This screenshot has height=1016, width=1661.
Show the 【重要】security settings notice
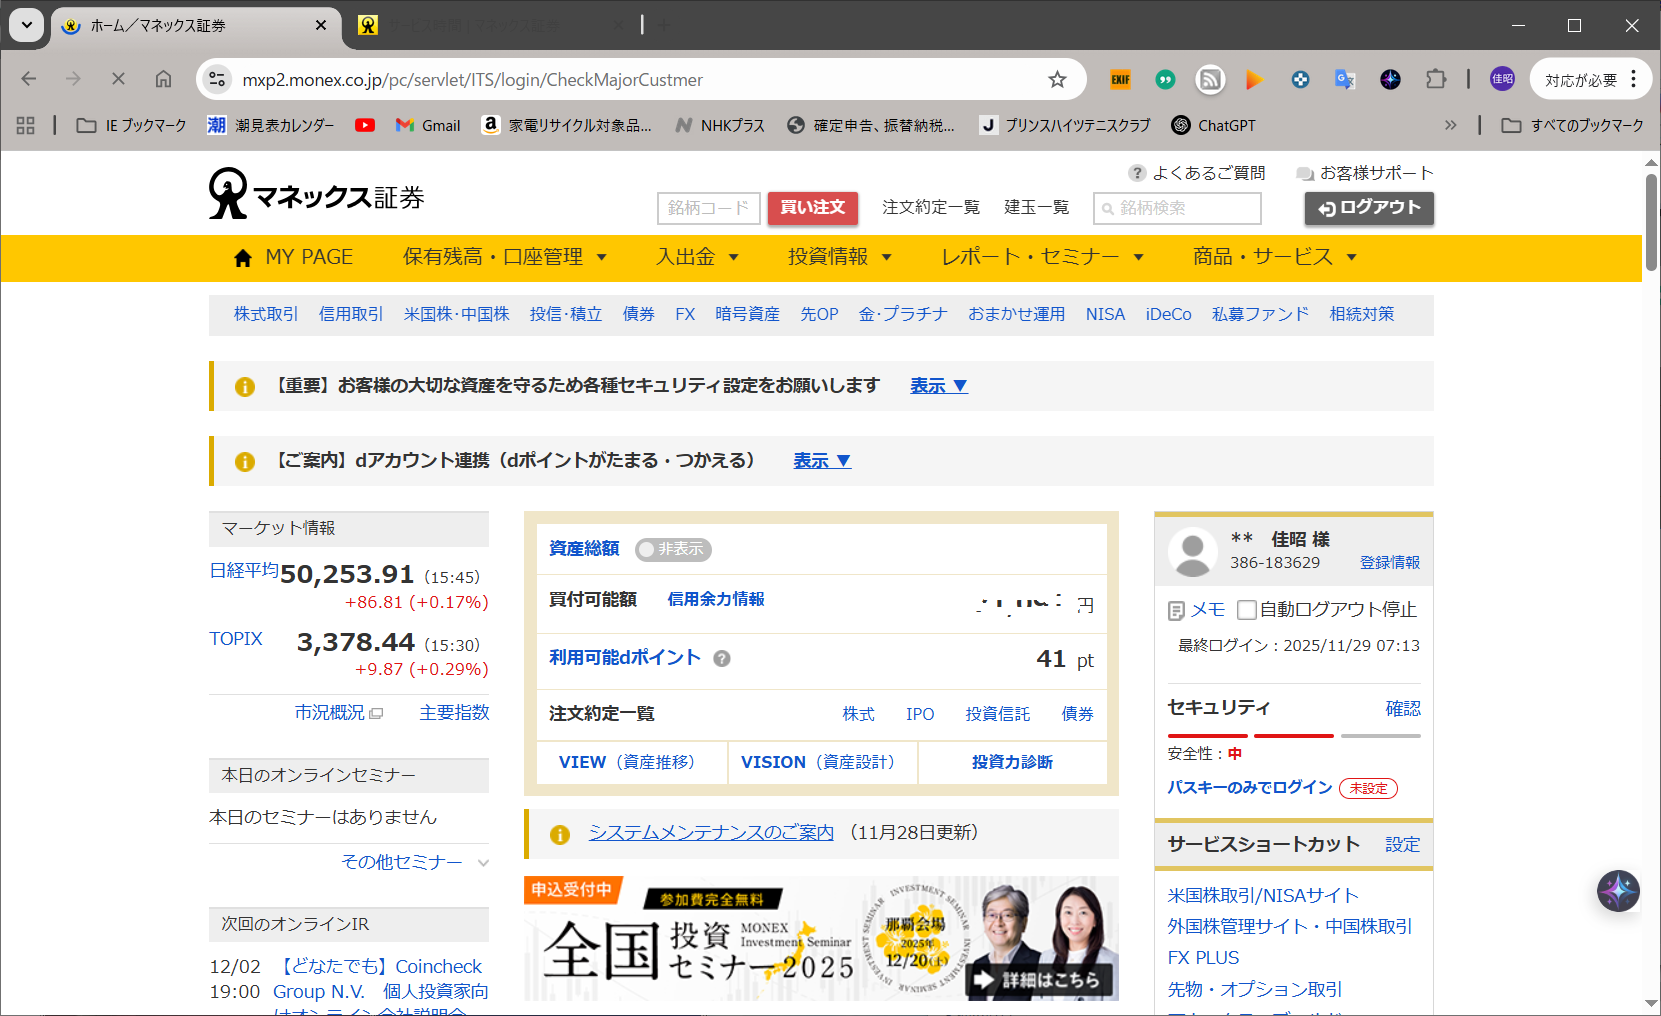pos(938,386)
